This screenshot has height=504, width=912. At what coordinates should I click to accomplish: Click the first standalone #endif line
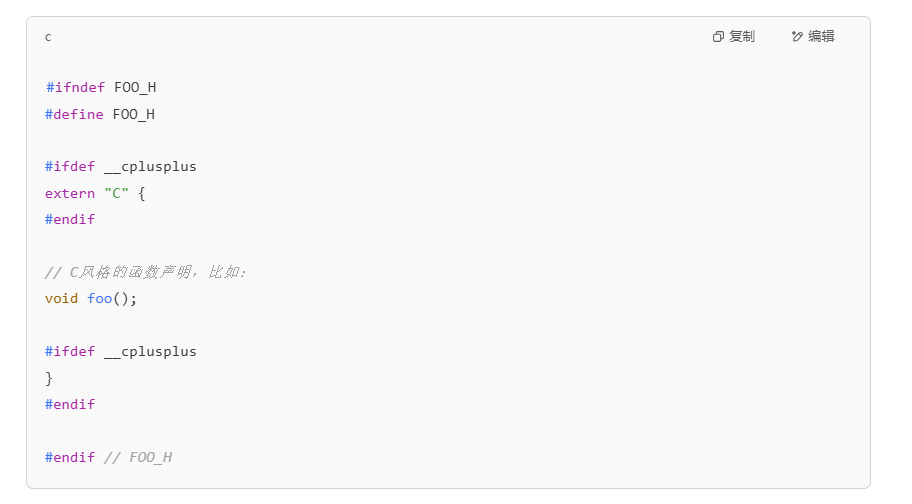[x=70, y=219]
